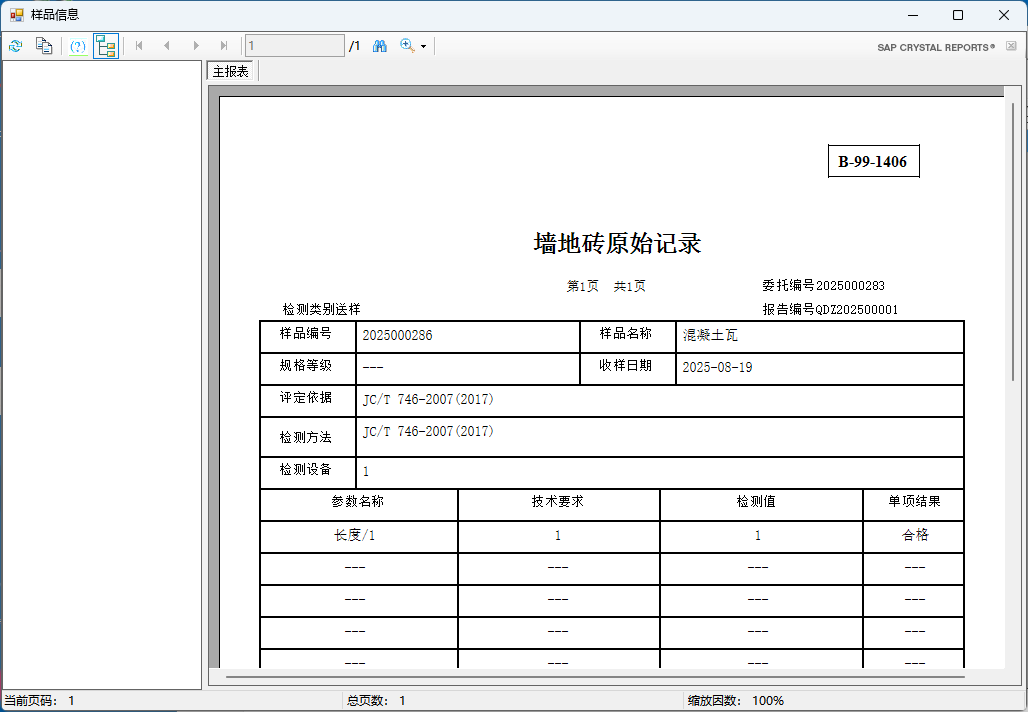This screenshot has height=712, width=1028.
Task: Click the zoom magnifier icon
Action: [x=407, y=46]
